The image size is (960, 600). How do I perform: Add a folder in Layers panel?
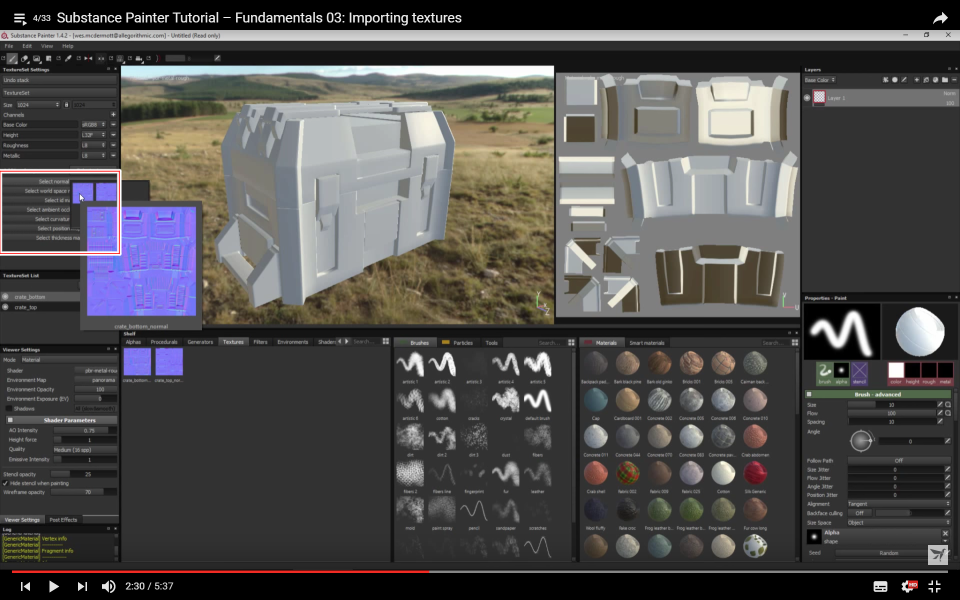945,80
